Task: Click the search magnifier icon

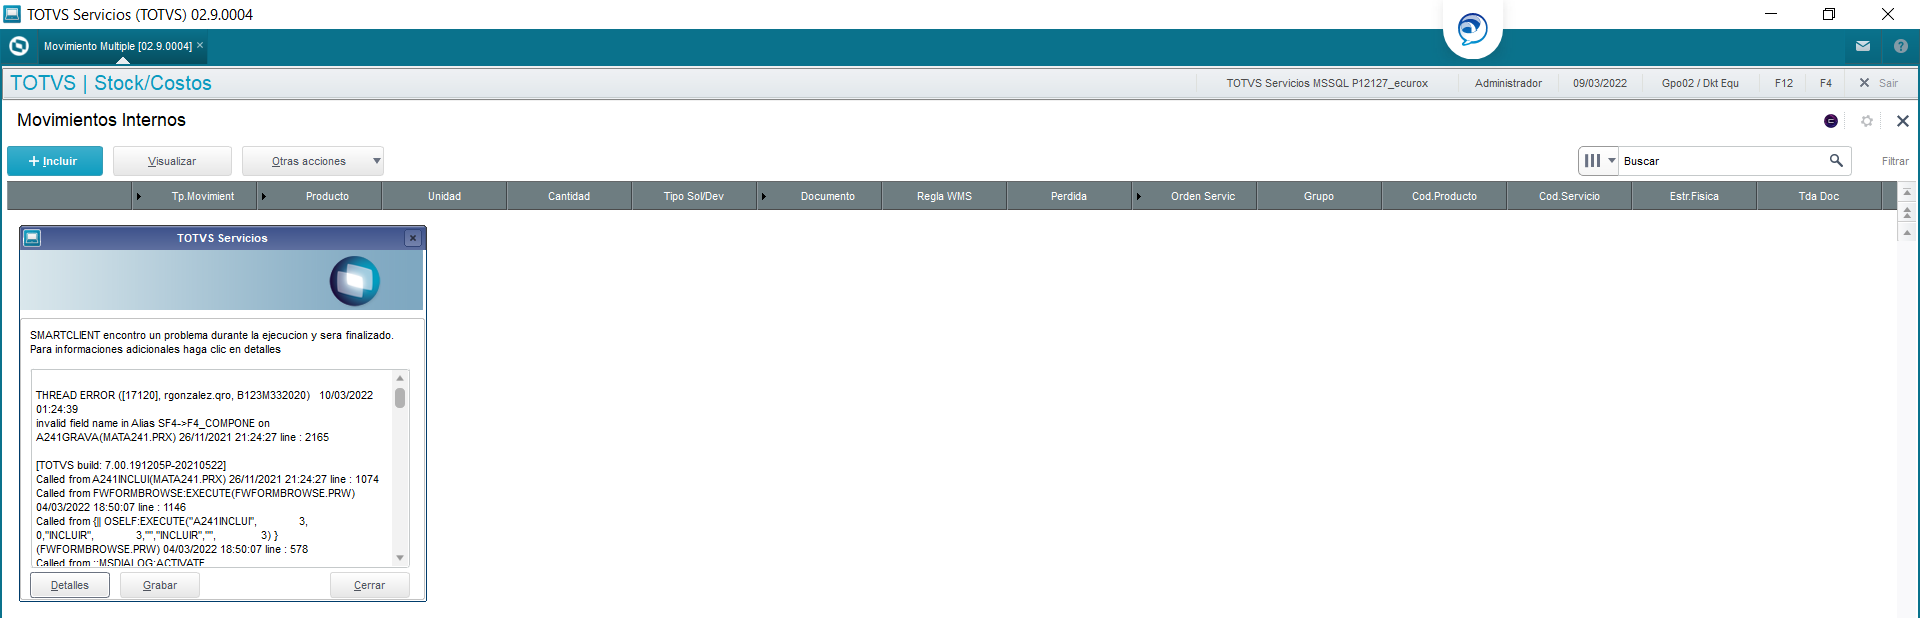Action: click(1836, 160)
